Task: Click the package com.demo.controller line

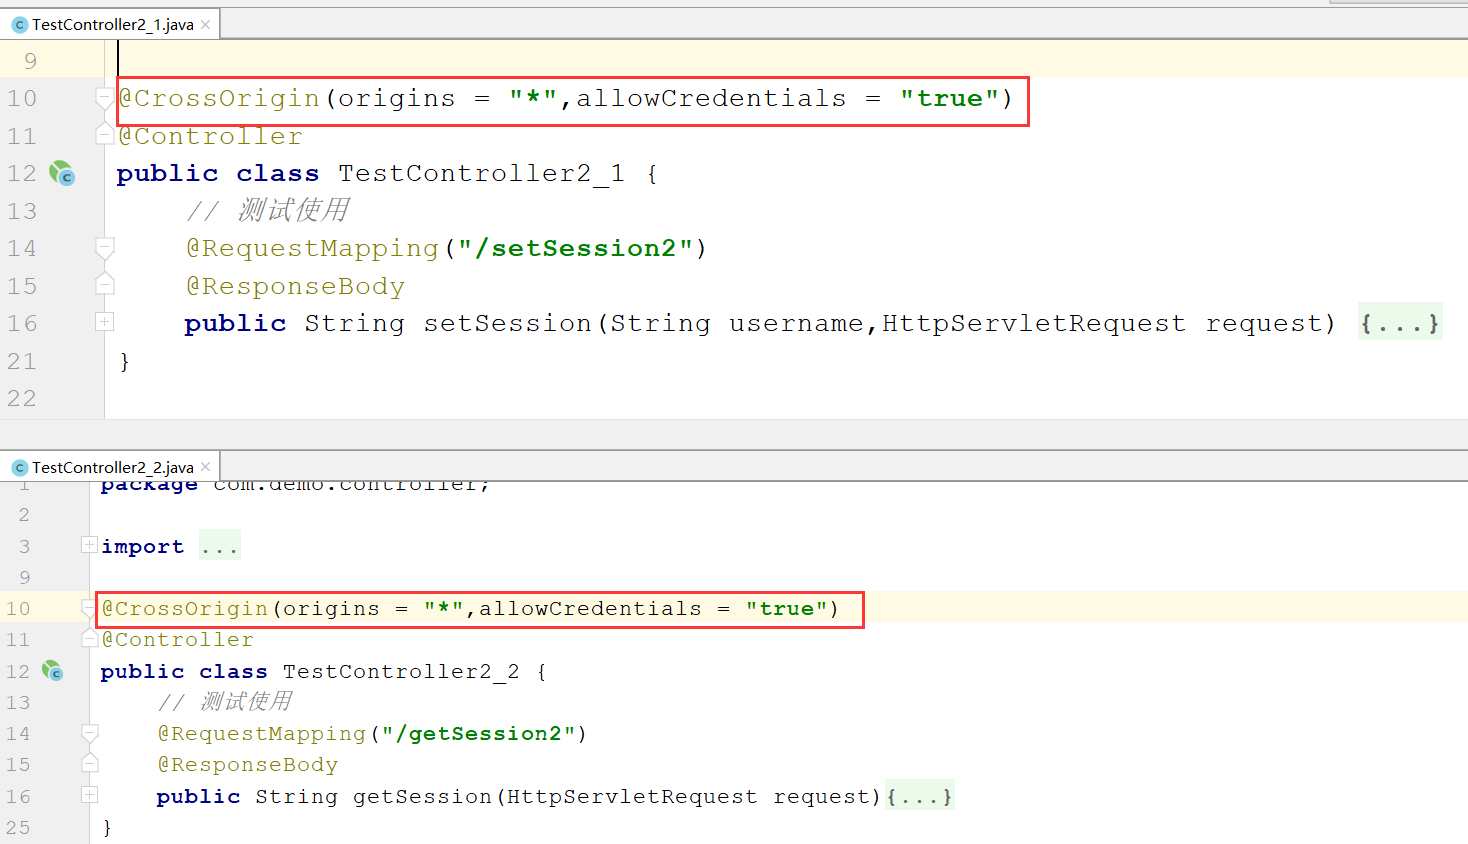Action: 295,485
